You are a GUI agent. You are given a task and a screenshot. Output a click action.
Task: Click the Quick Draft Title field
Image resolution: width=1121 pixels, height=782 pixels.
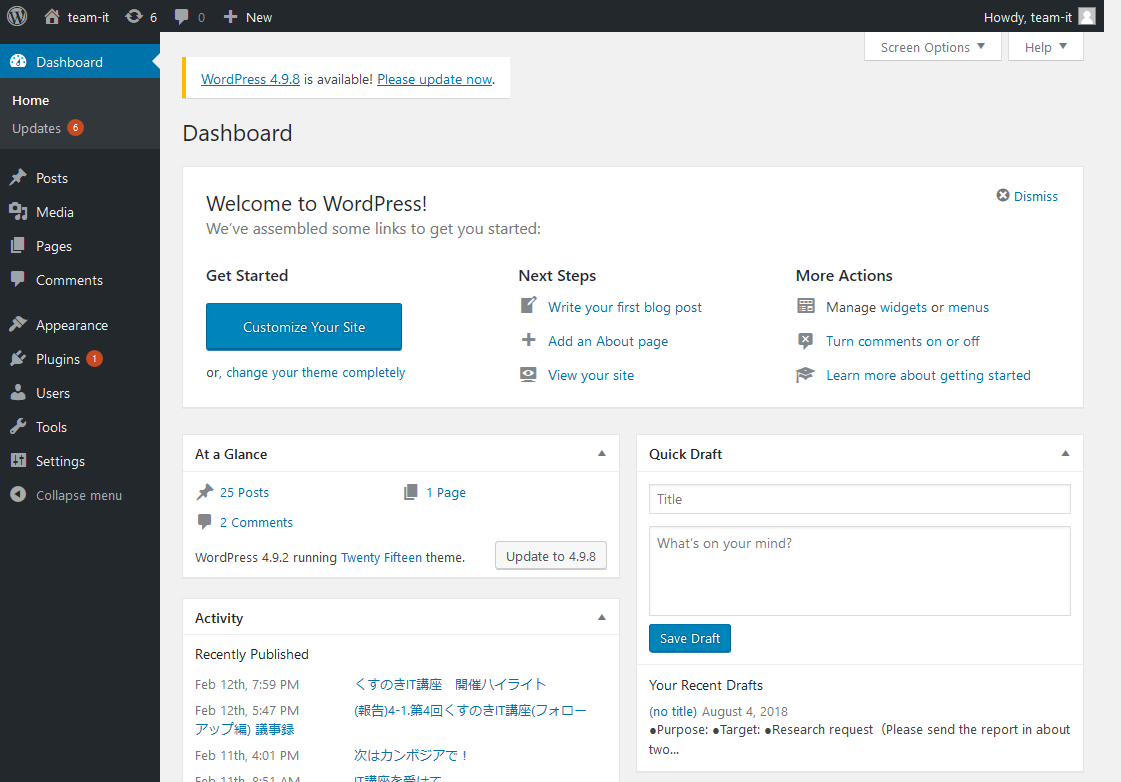point(859,499)
